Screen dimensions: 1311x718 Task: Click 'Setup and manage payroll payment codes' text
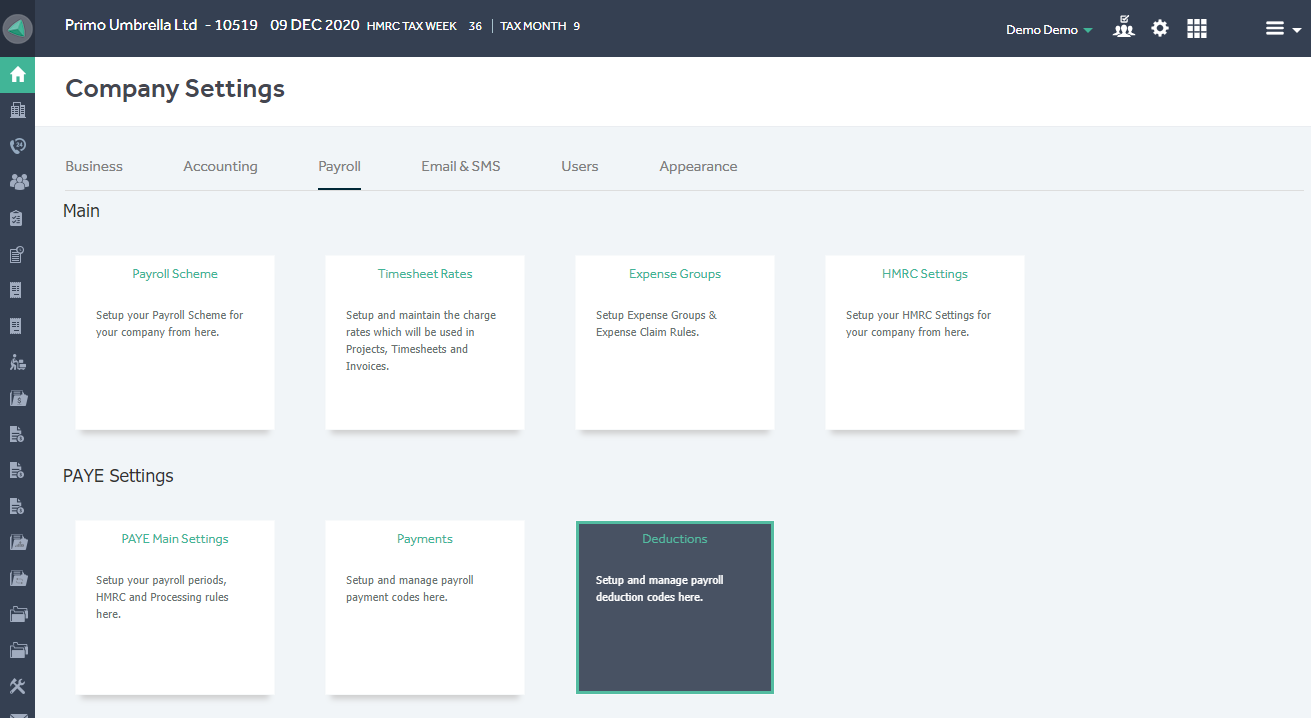tap(410, 588)
